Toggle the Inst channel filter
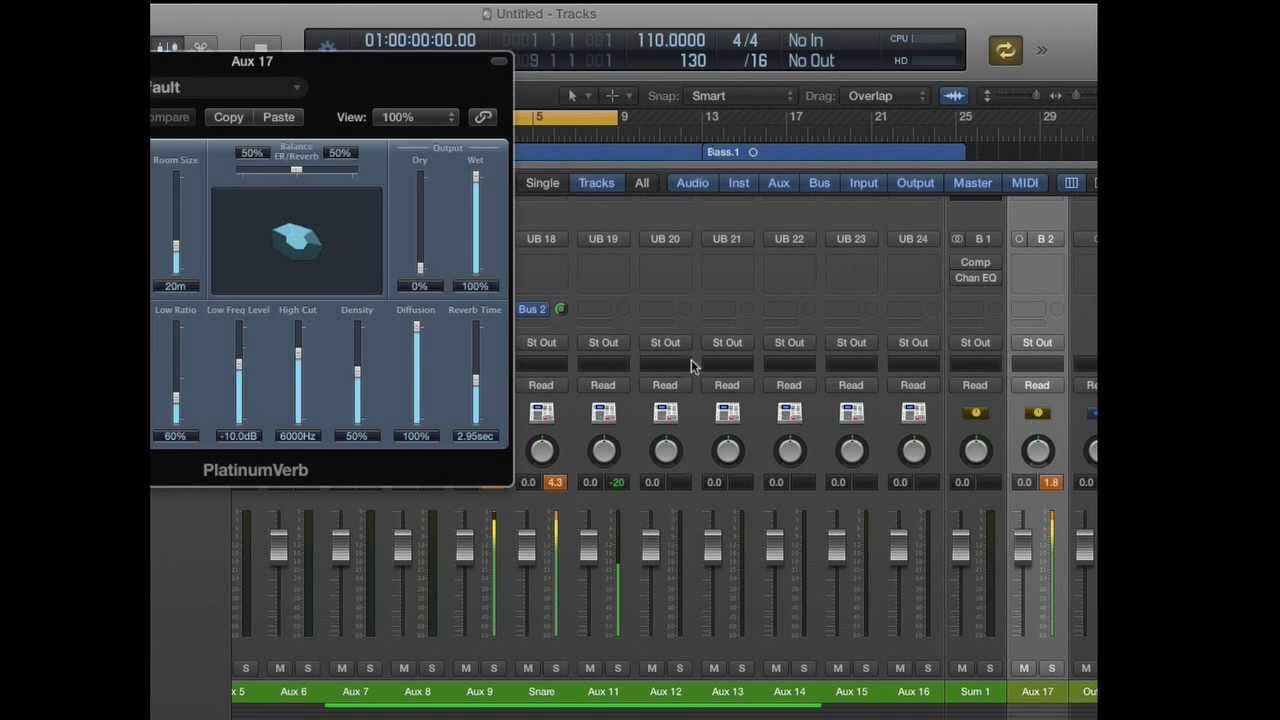The width and height of the screenshot is (1280, 720). click(x=738, y=183)
